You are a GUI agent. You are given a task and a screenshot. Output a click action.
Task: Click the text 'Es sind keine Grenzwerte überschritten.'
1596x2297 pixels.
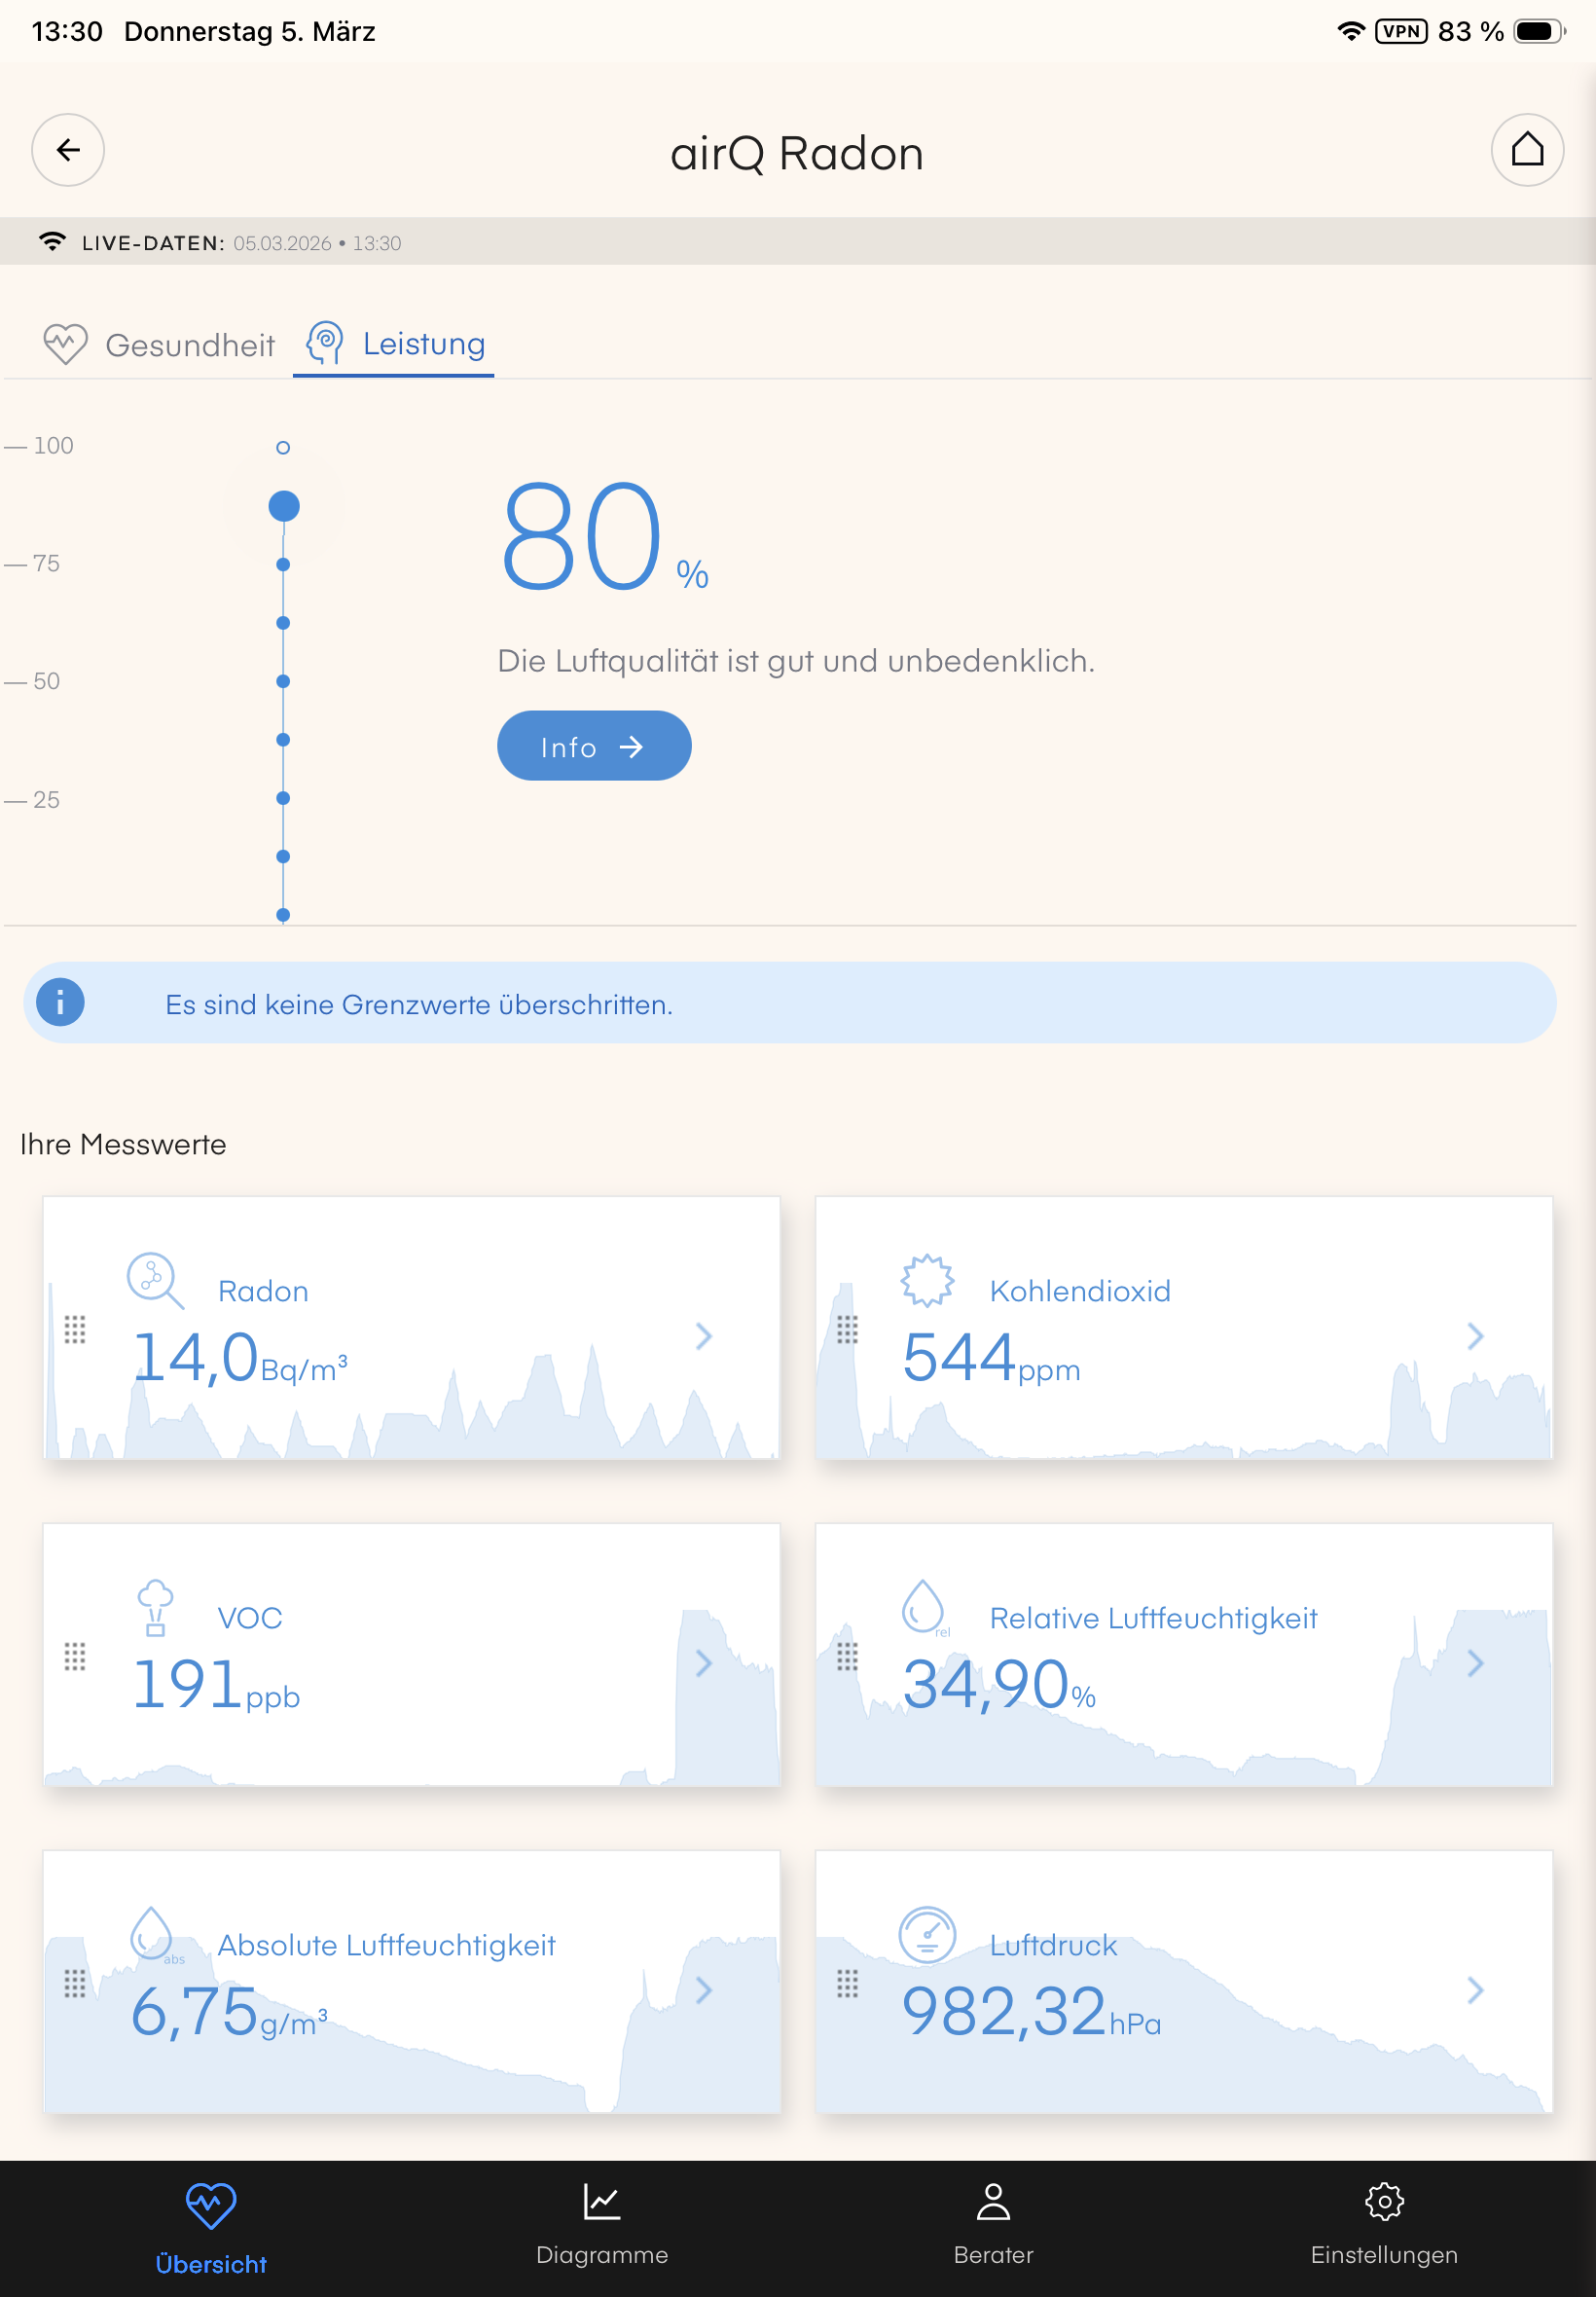click(x=419, y=1004)
